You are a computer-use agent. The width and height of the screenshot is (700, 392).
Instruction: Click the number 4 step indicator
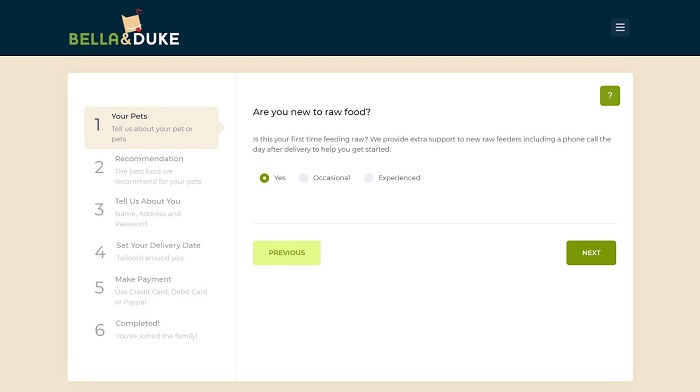click(100, 252)
